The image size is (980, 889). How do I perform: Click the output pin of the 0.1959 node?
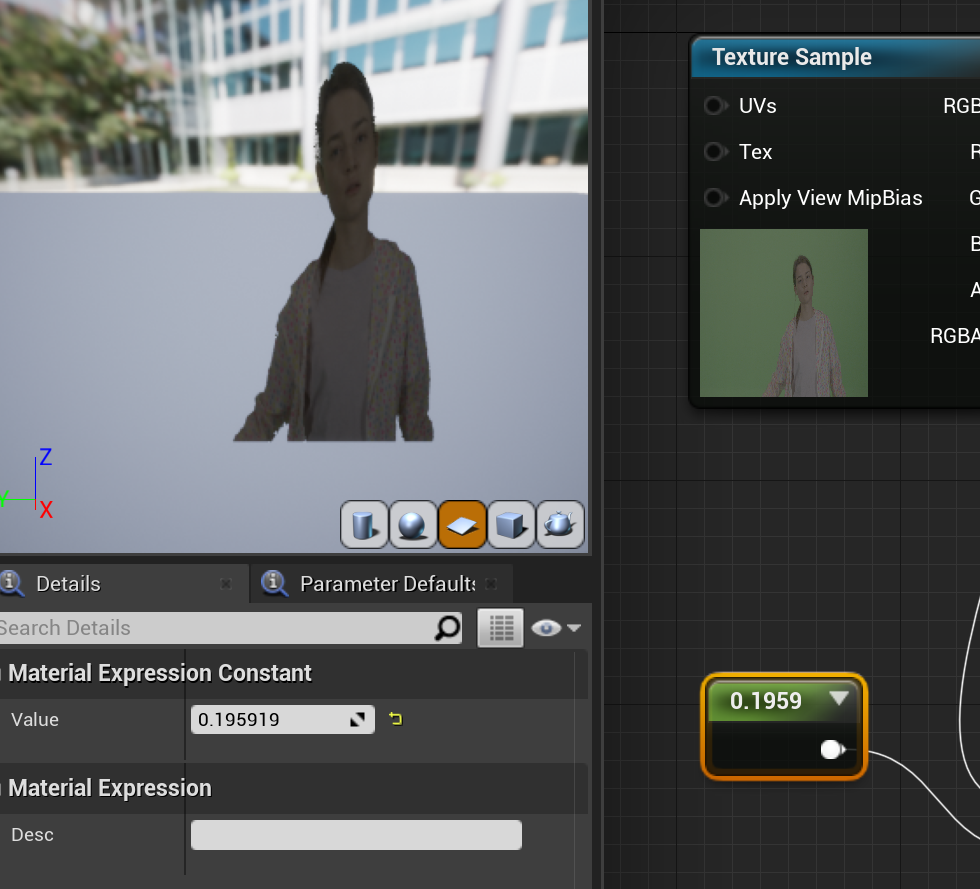pos(831,750)
